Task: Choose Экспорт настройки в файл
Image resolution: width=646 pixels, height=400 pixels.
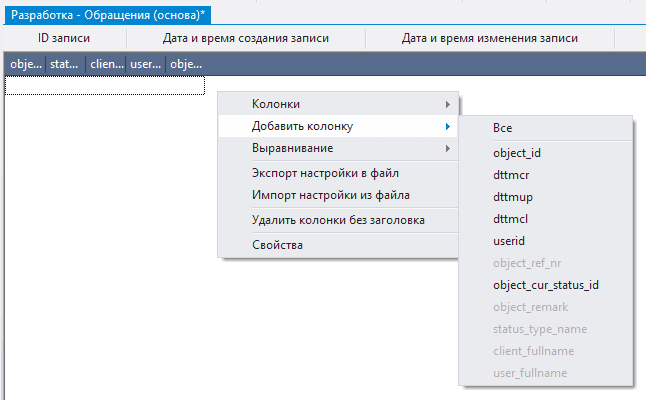Action: pyautogui.click(x=327, y=173)
